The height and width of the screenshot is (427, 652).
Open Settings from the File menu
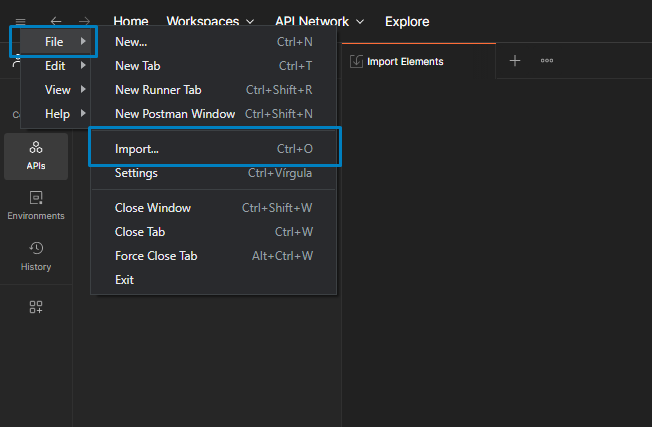pos(213,173)
